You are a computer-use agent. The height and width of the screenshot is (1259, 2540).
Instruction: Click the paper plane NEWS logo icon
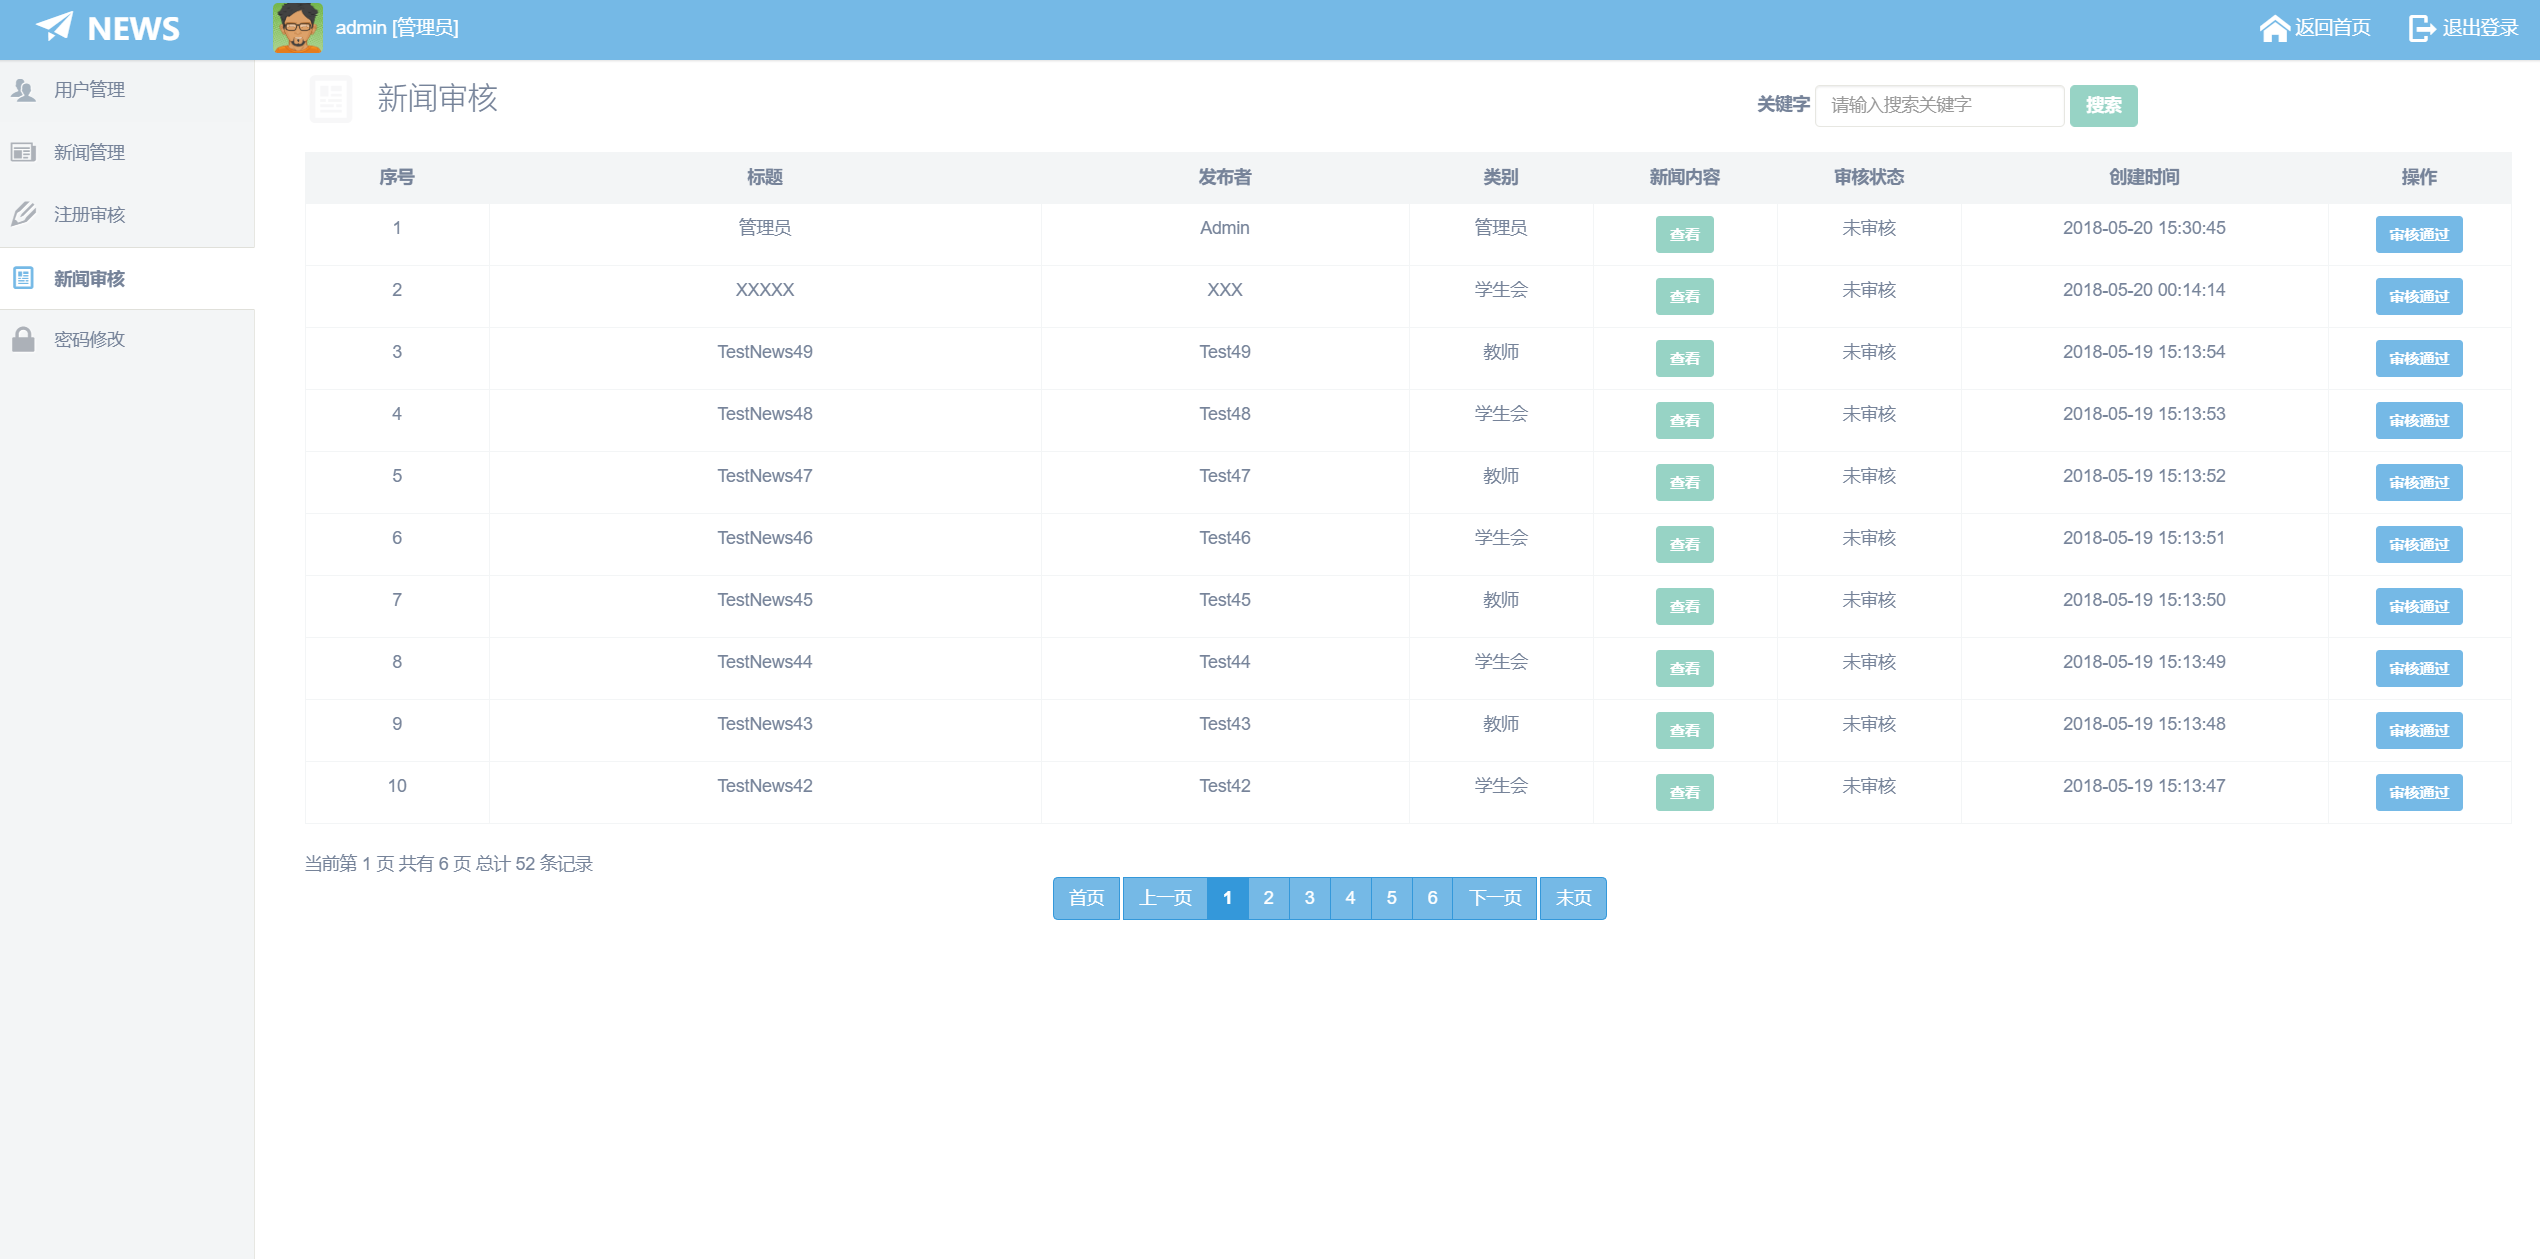tap(55, 27)
